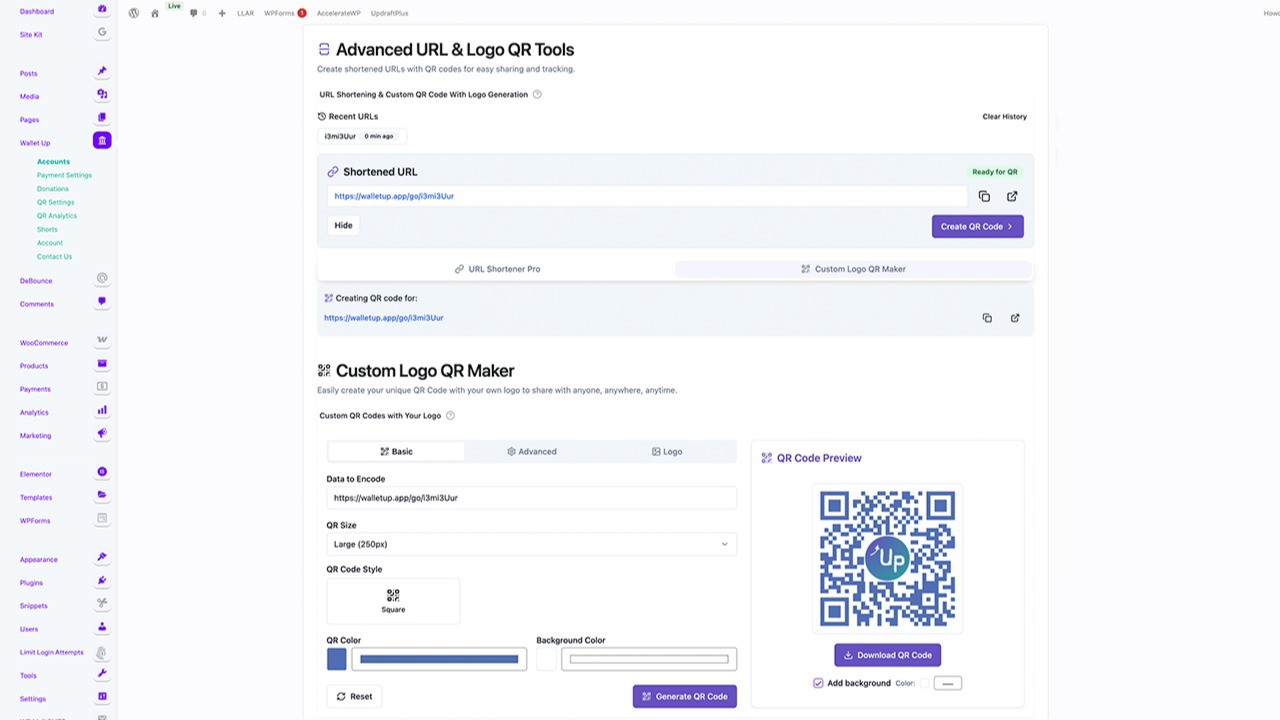
Task: Switch to the Logo tab
Action: [667, 452]
